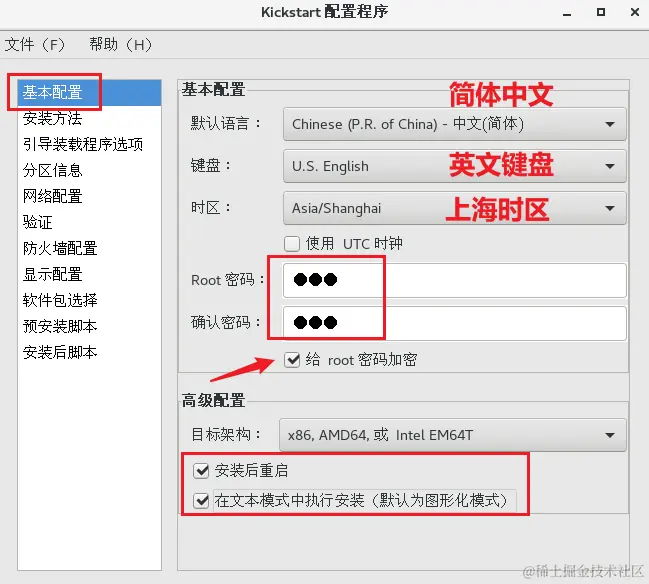
Task: Select 验证 in the sidebar
Action: click(89, 223)
